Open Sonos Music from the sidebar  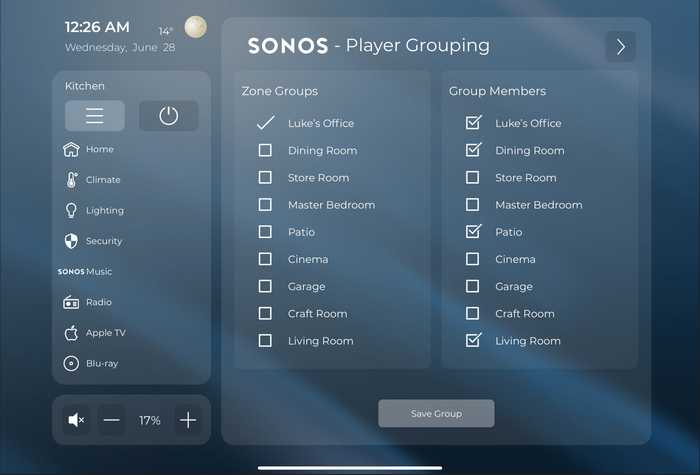click(85, 271)
